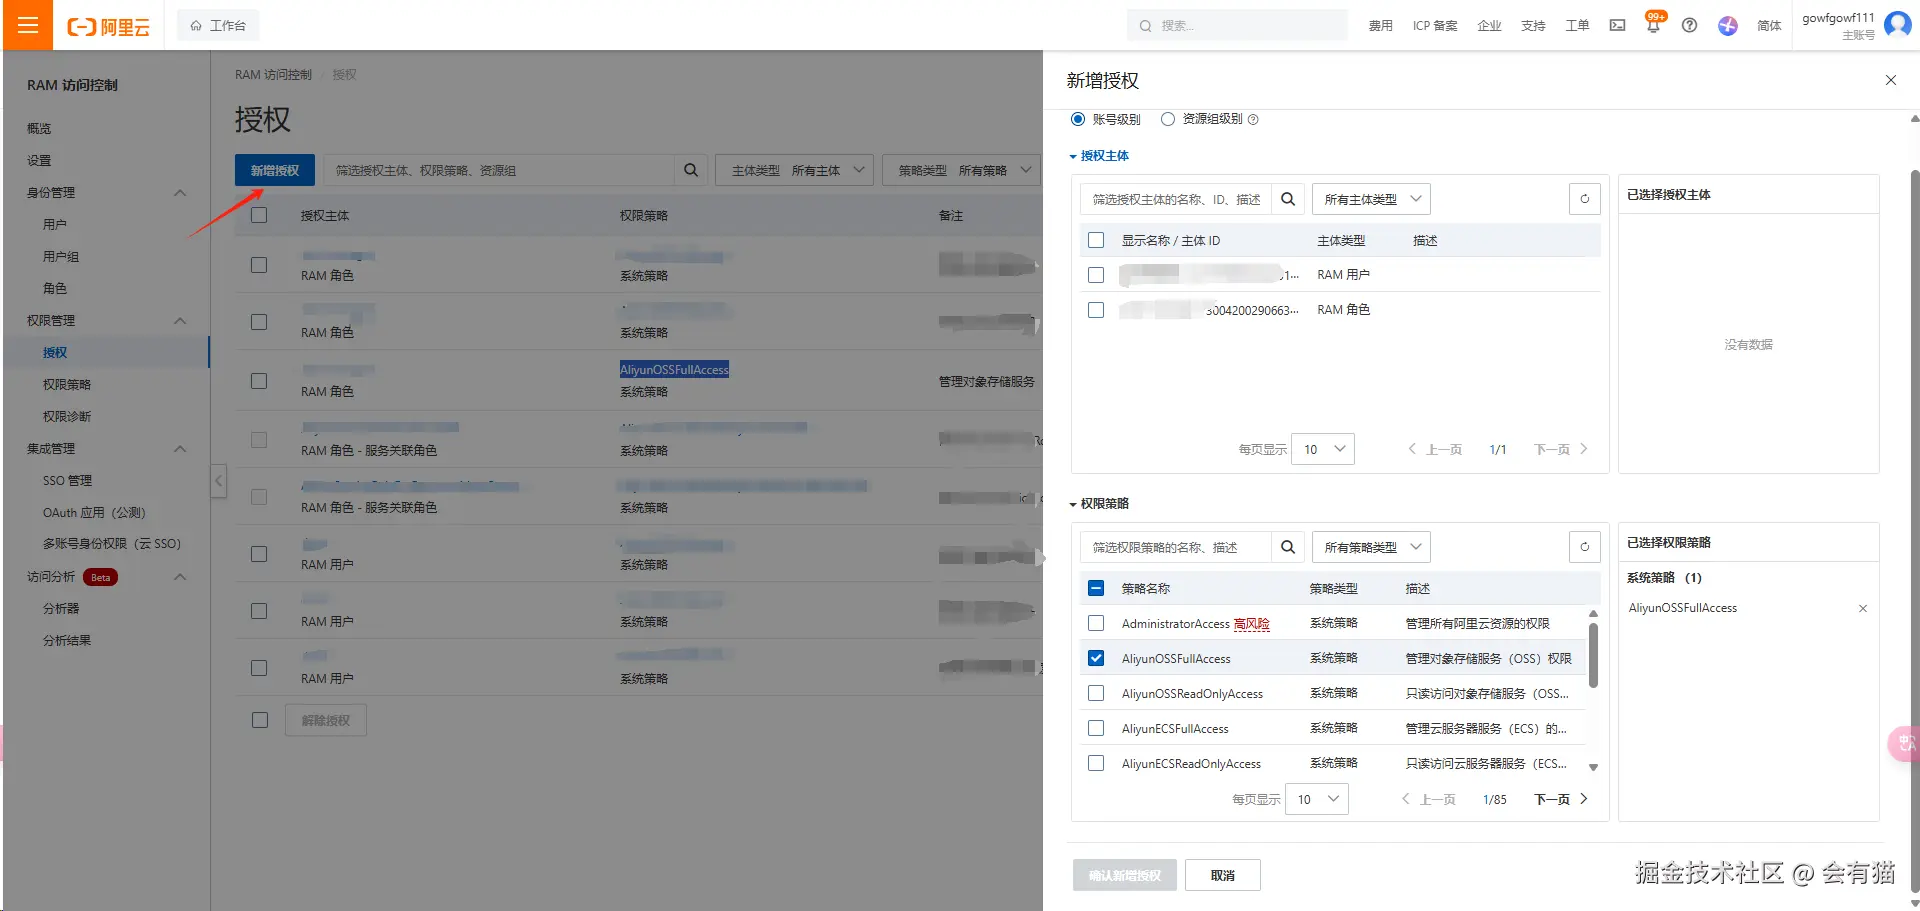Check the AliyunECSFullAccess policy checkbox
1920x911 pixels.
[x=1096, y=728]
